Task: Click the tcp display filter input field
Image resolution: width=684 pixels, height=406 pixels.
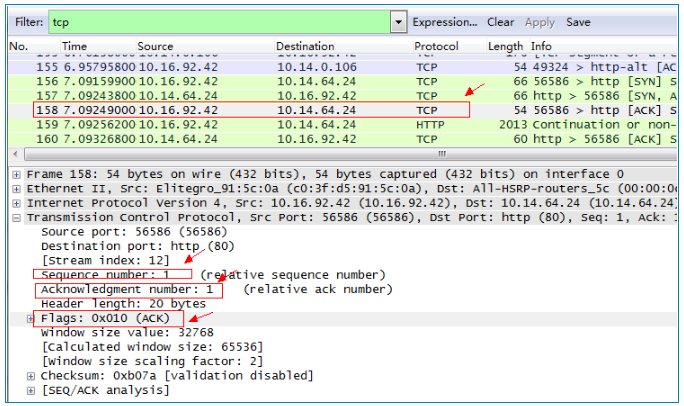Action: click(x=219, y=22)
